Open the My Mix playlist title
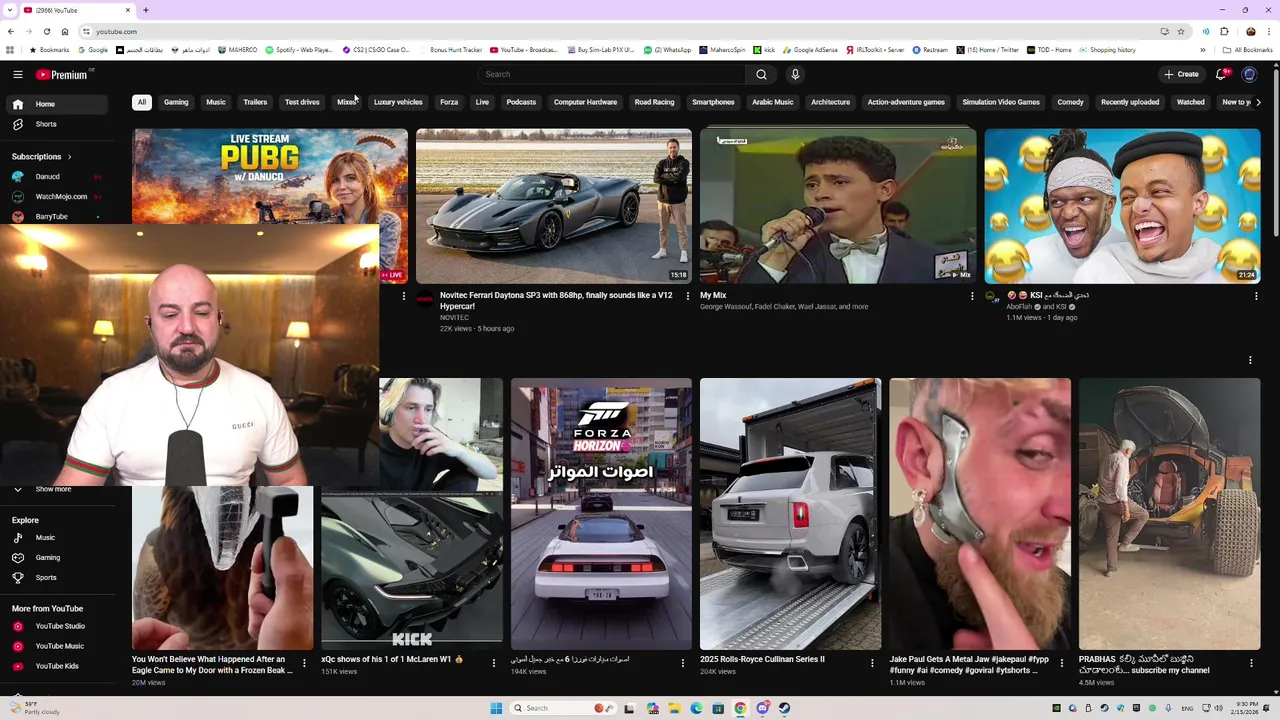Screen dimensions: 1280x720 (713, 296)
